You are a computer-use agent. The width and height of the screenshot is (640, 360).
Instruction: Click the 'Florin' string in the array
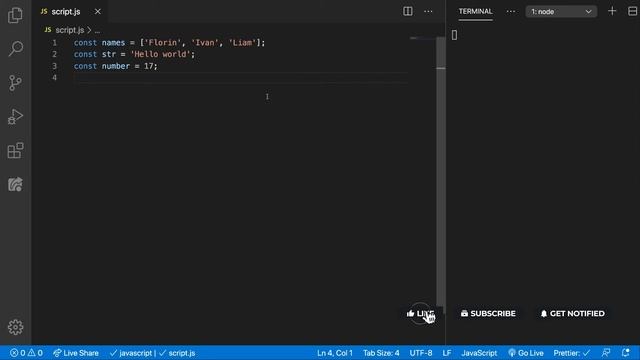tap(162, 42)
